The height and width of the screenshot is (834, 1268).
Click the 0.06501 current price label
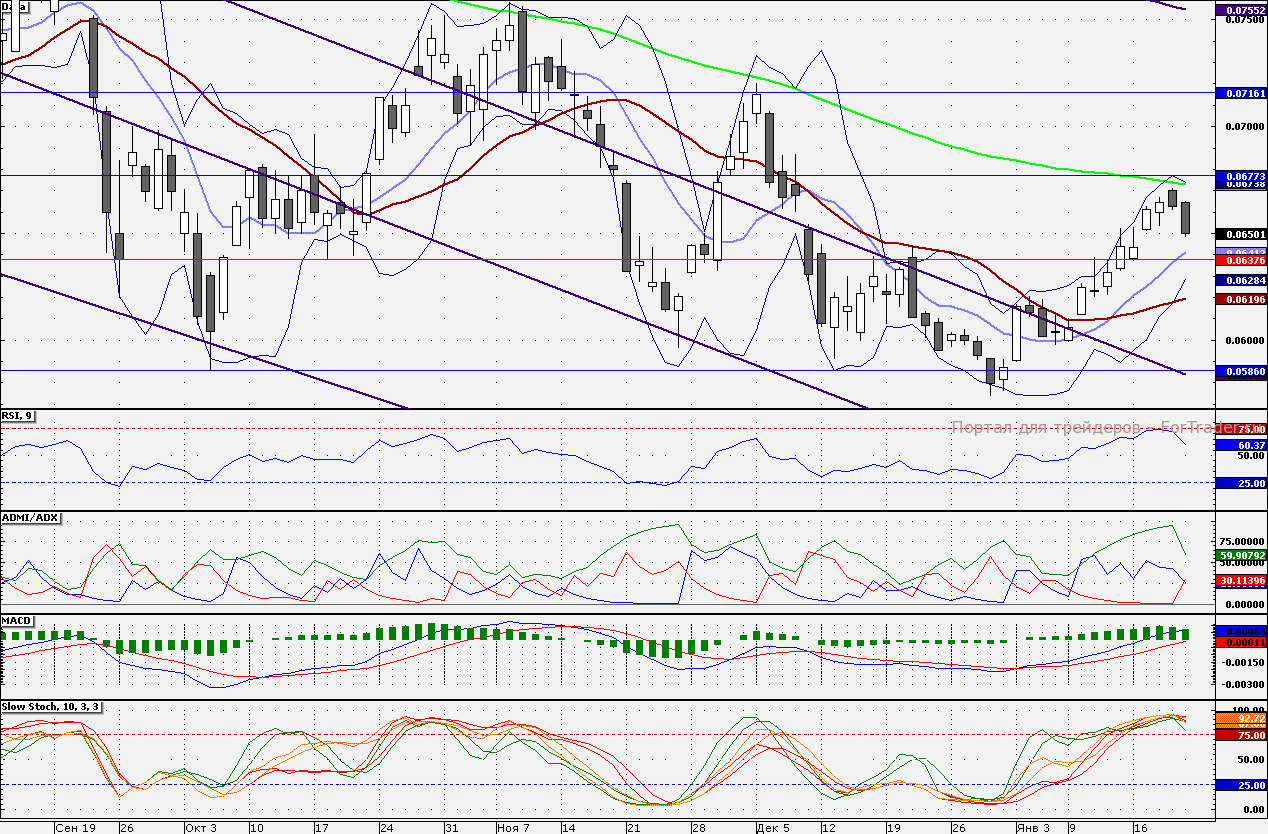[1239, 234]
